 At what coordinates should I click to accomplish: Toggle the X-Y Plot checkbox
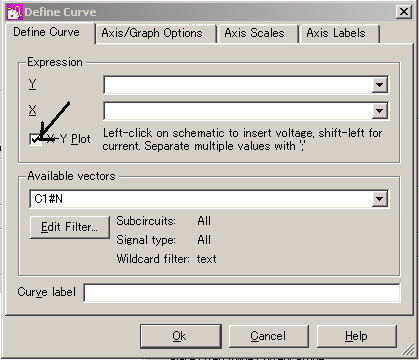(35, 139)
